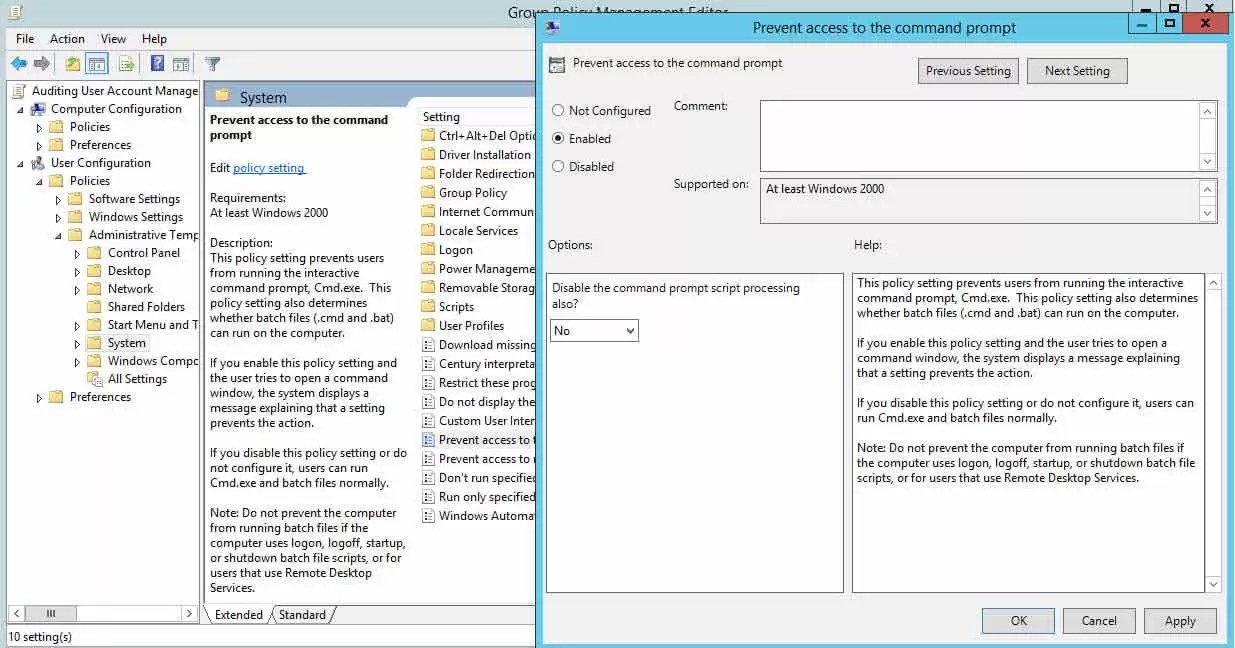Open the Action menu
Screen dimensions: 1235x648
pyautogui.click(x=66, y=38)
